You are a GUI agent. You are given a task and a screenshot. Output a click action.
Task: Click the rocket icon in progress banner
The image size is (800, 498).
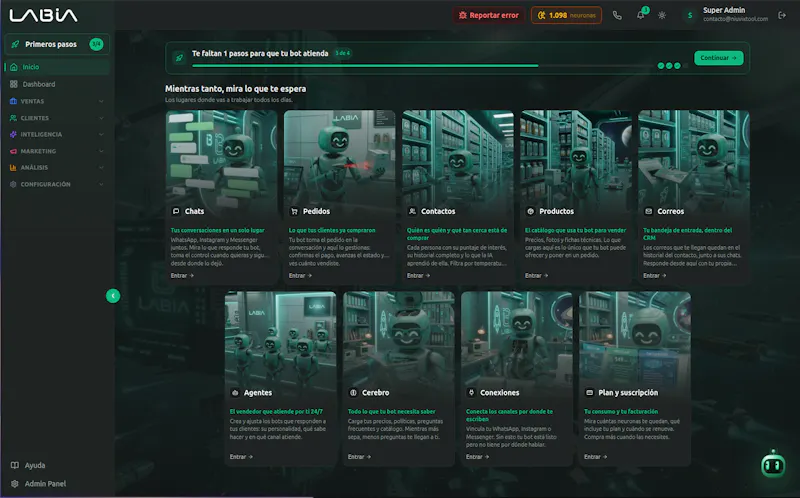[179, 58]
